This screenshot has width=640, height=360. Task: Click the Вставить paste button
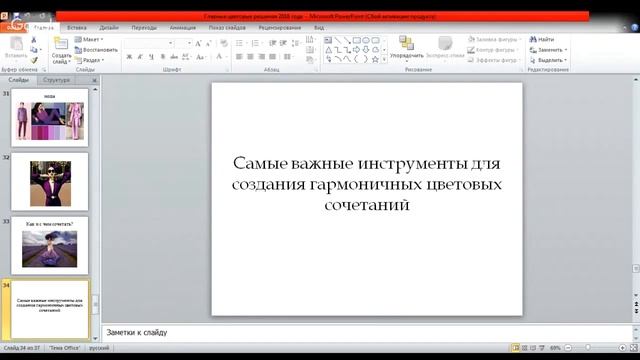click(x=16, y=48)
